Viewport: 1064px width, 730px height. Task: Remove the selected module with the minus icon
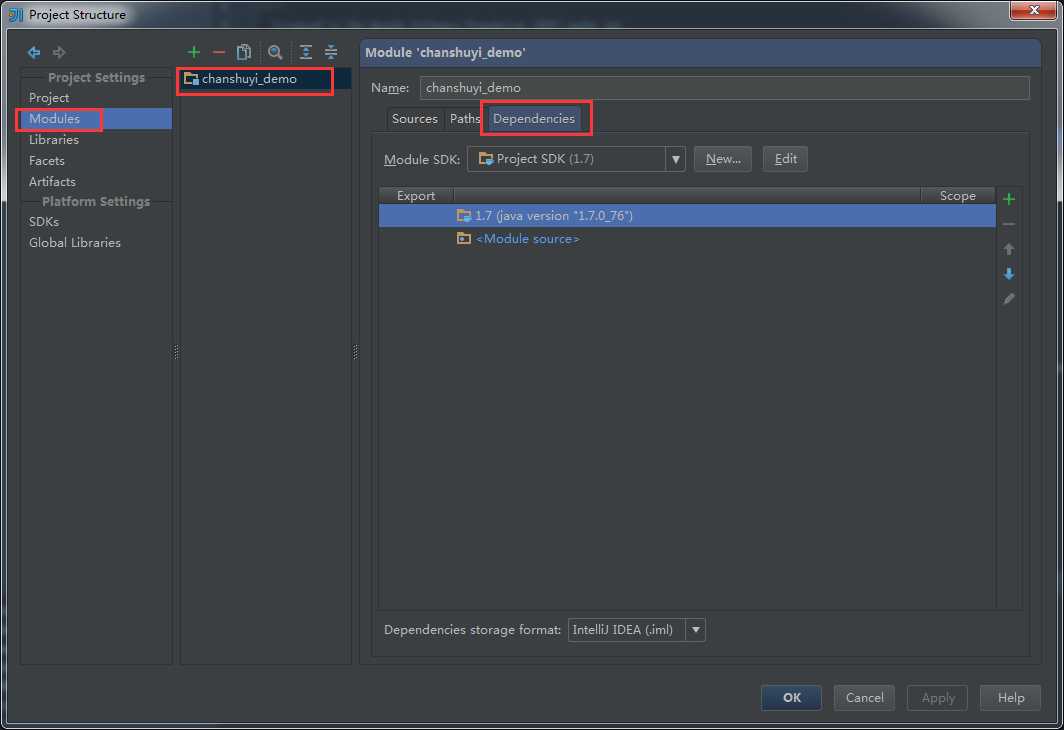pos(218,52)
